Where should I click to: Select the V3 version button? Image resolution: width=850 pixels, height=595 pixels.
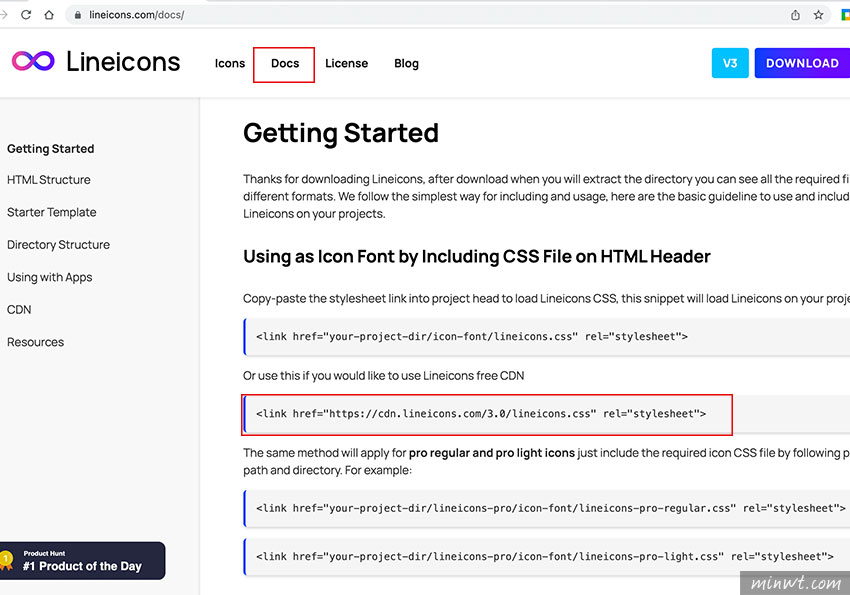tap(730, 63)
